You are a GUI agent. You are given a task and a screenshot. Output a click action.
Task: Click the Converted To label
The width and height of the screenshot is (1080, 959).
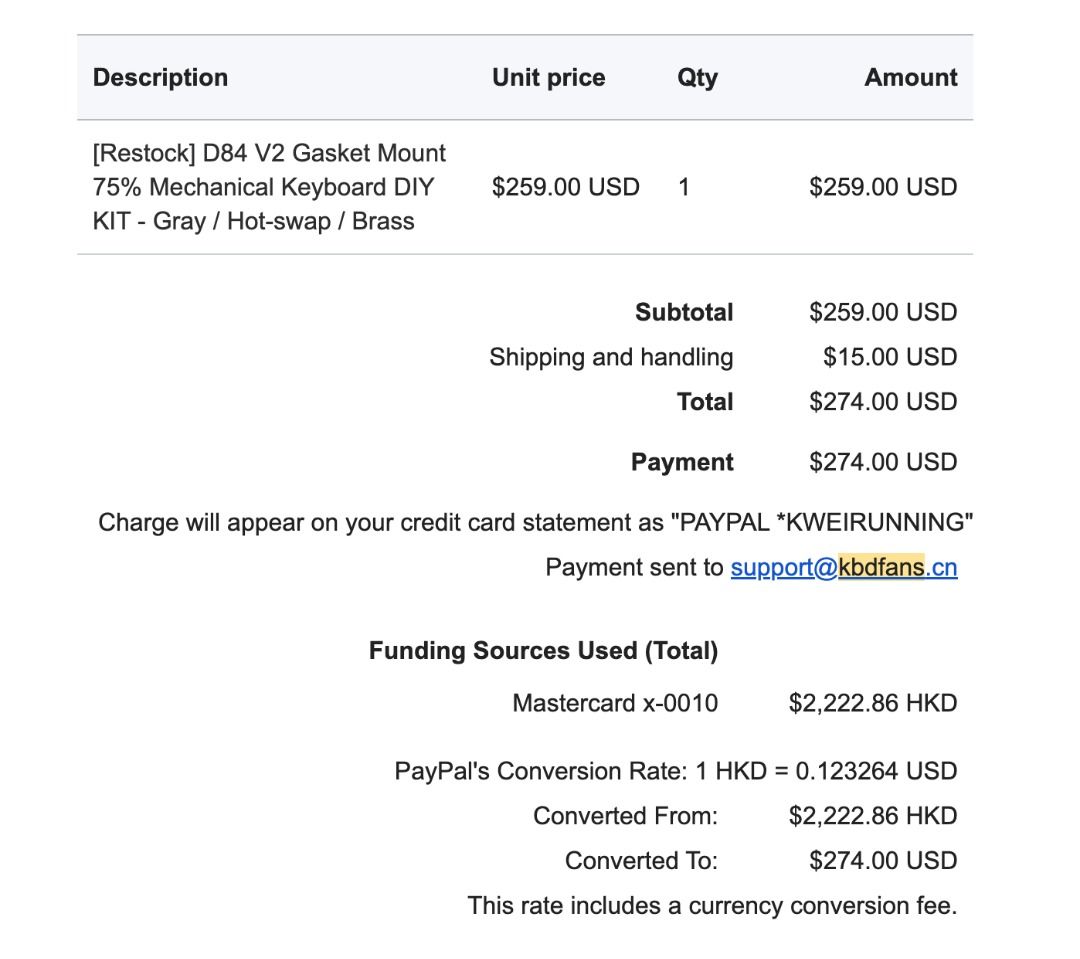click(641, 861)
